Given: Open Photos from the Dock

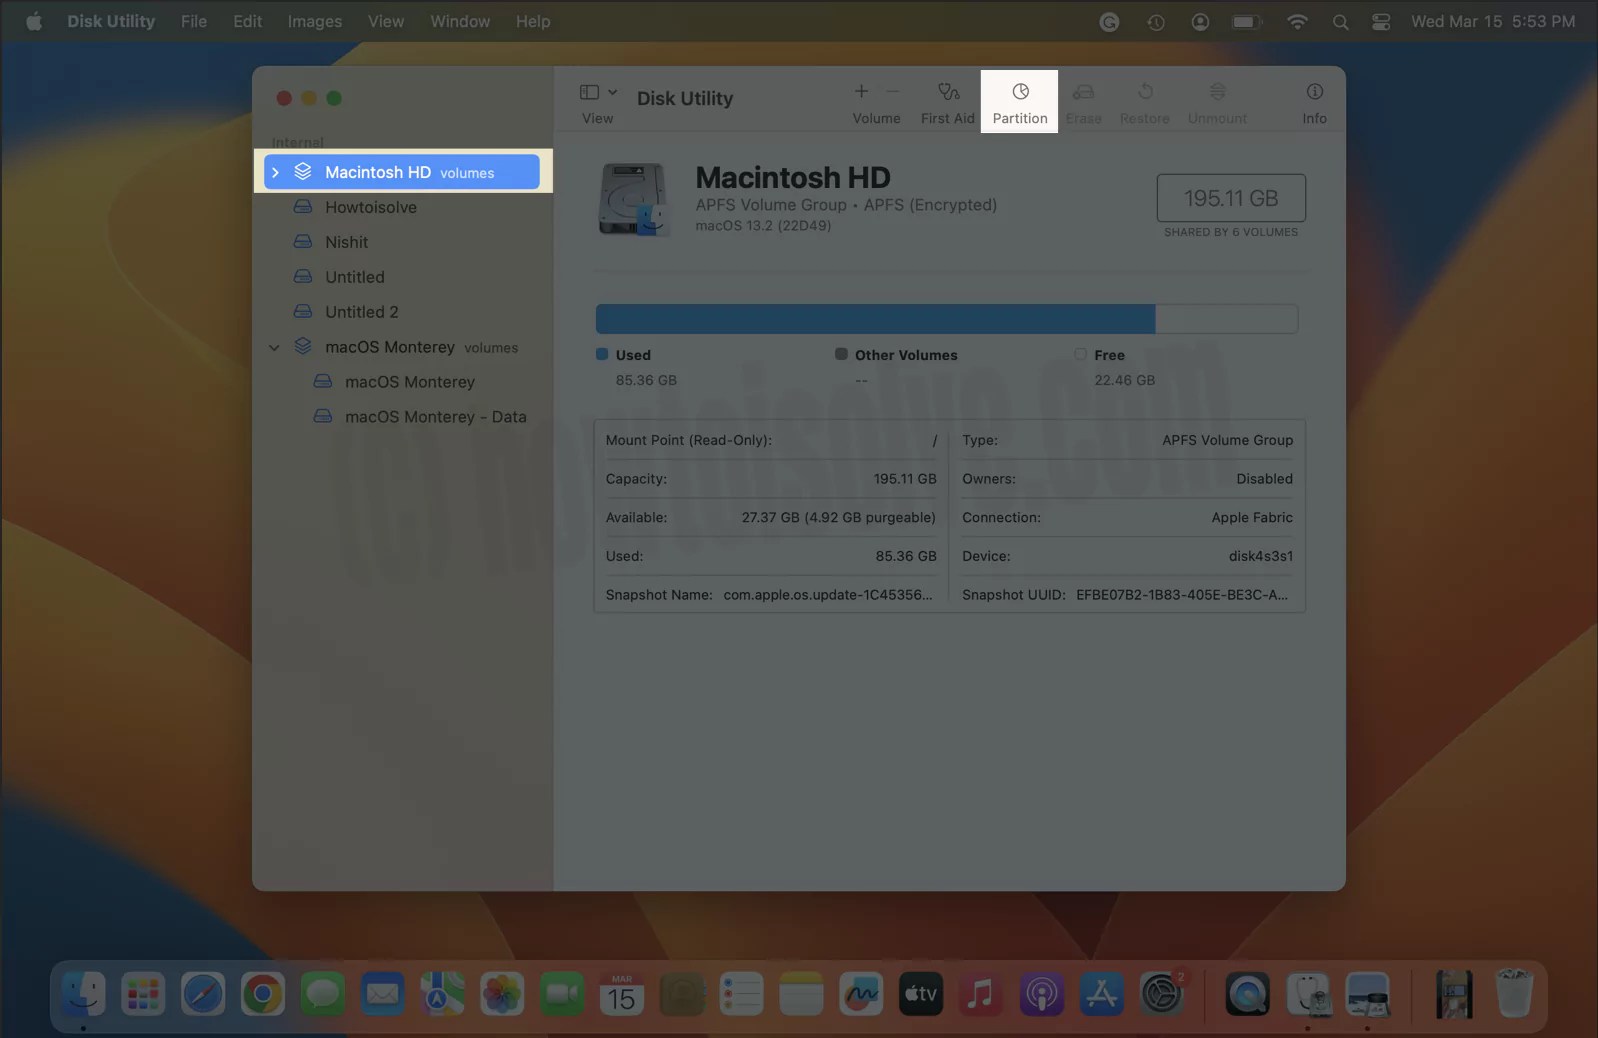Looking at the screenshot, I should tap(502, 994).
